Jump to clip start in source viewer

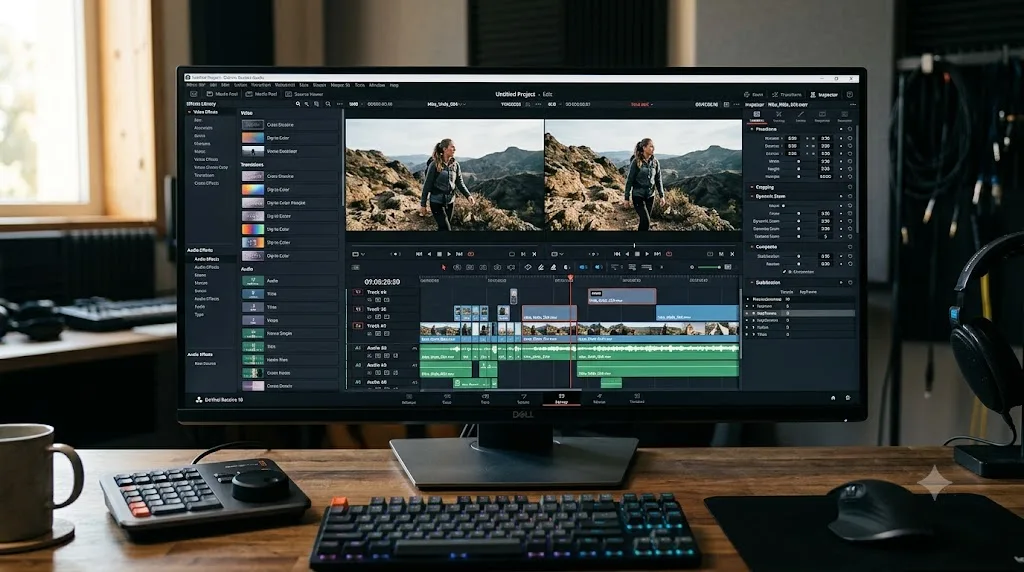pos(419,254)
